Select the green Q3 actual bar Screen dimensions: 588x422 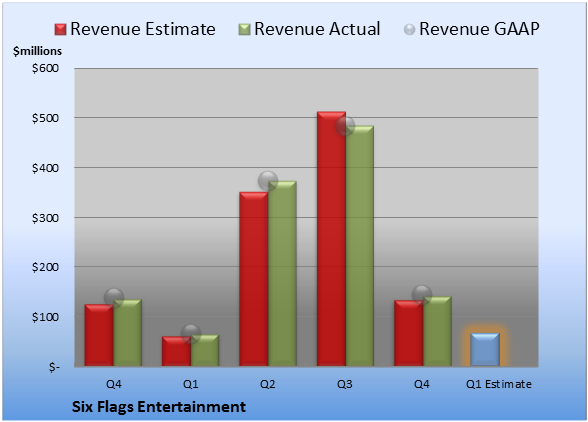[x=360, y=246]
